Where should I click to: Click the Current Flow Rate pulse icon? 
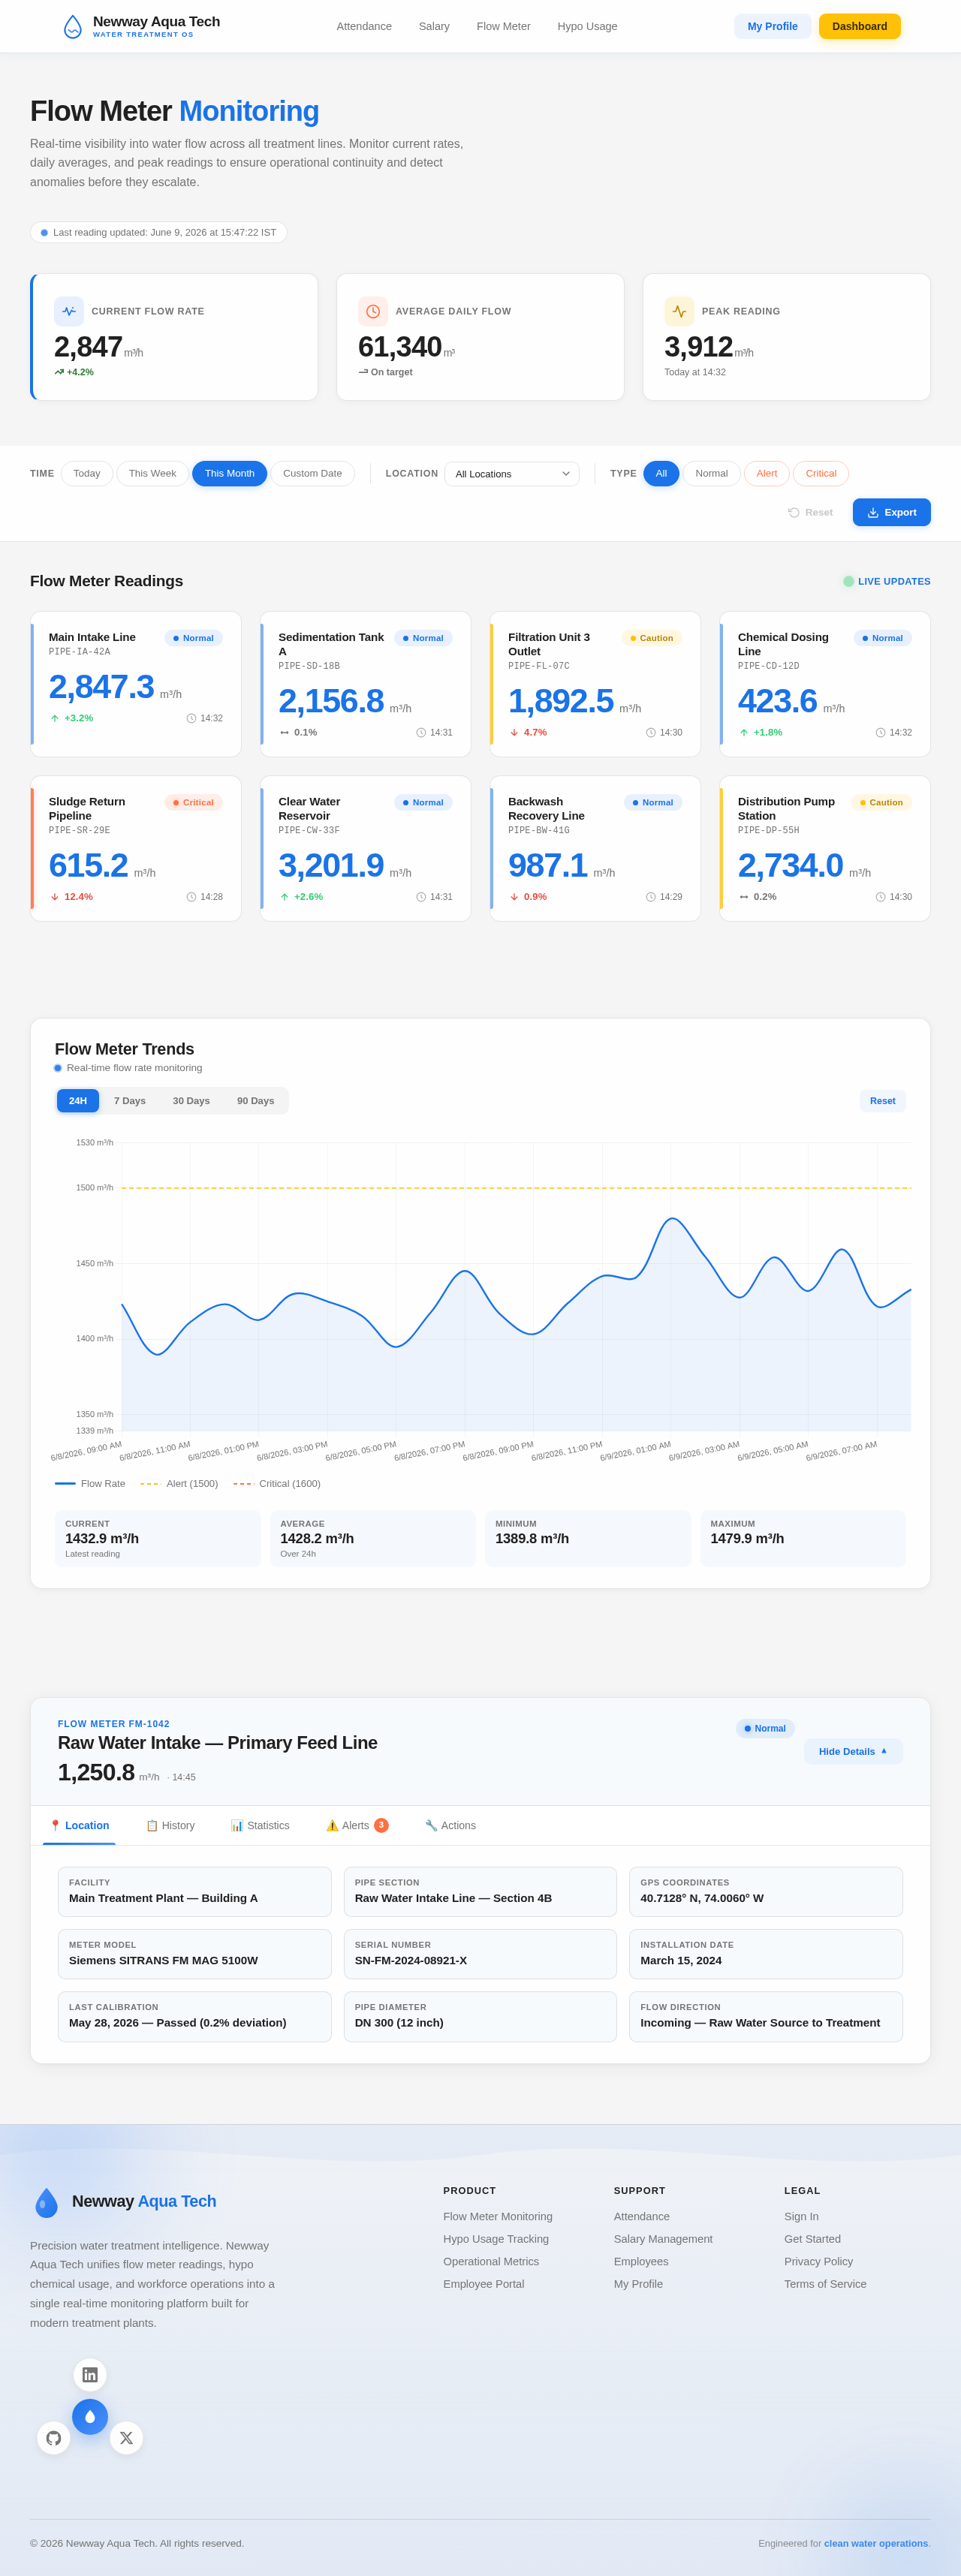pos(69,311)
